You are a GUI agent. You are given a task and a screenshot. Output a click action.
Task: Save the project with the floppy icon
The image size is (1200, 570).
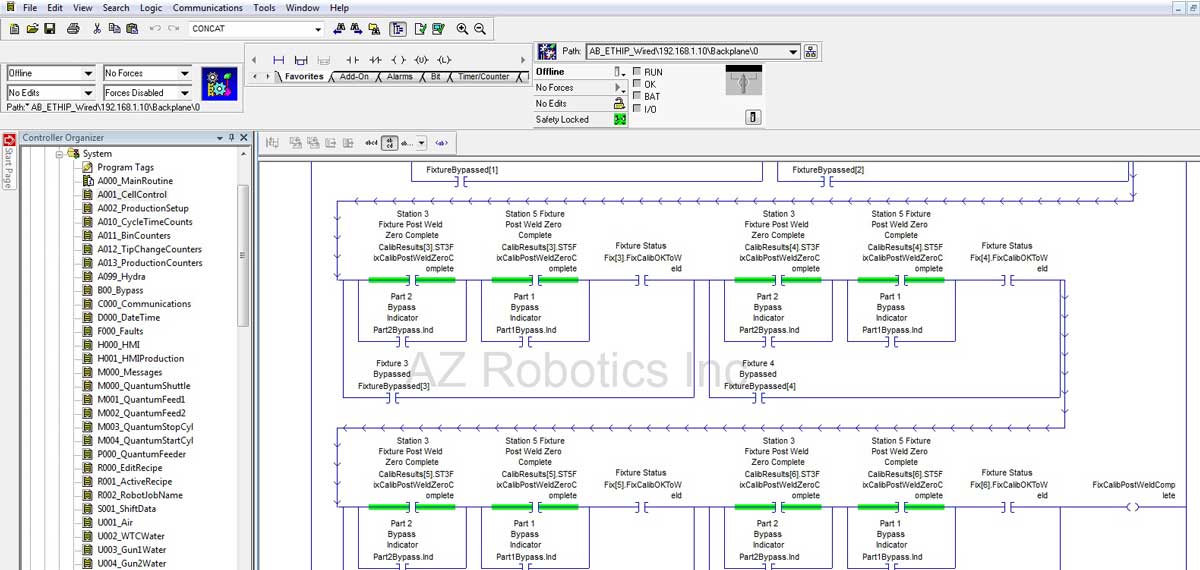(x=50, y=29)
